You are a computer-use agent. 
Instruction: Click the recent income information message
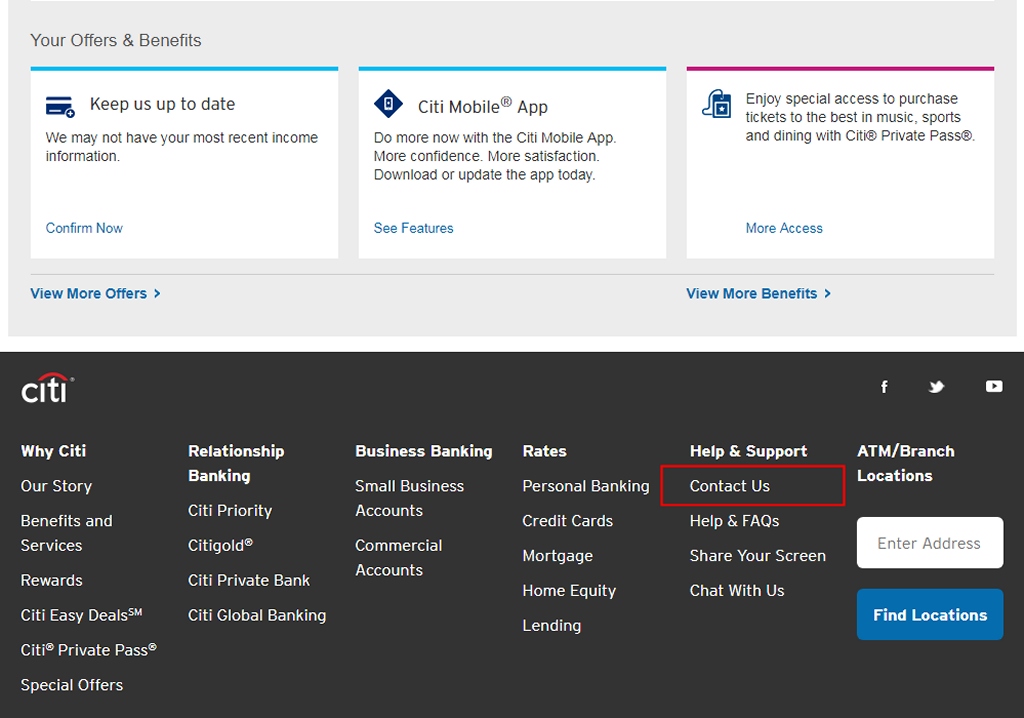(182, 147)
